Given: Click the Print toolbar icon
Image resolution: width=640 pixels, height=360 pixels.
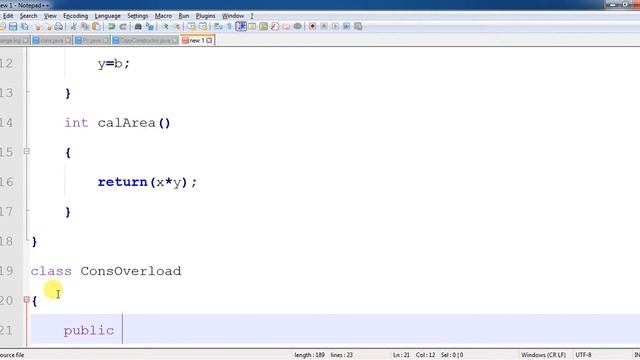Looking at the screenshot, I should [59, 27].
